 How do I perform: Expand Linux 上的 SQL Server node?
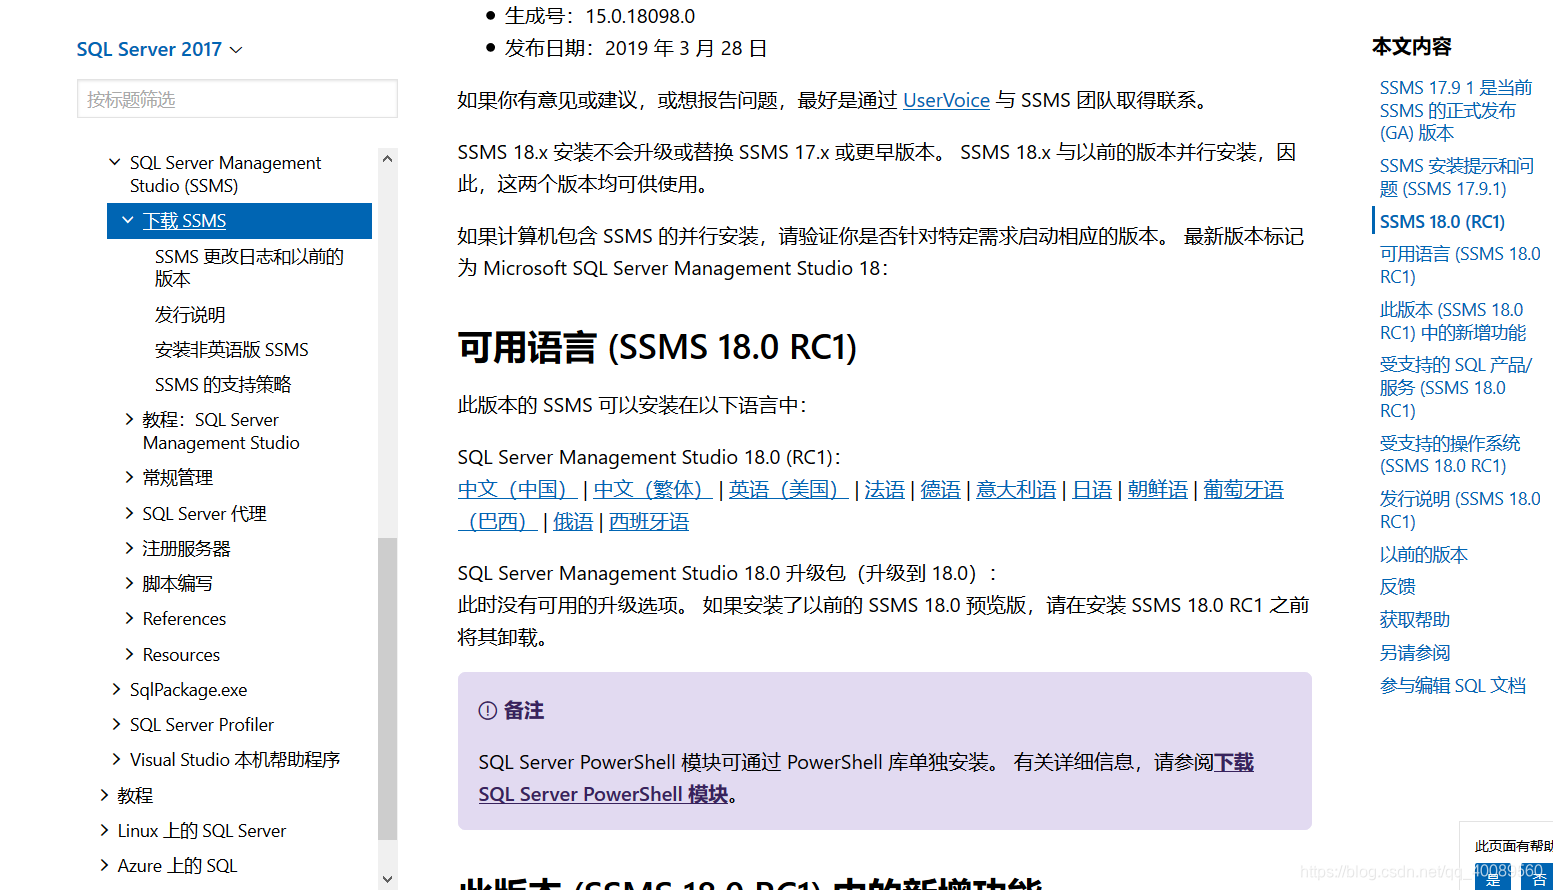pos(104,830)
